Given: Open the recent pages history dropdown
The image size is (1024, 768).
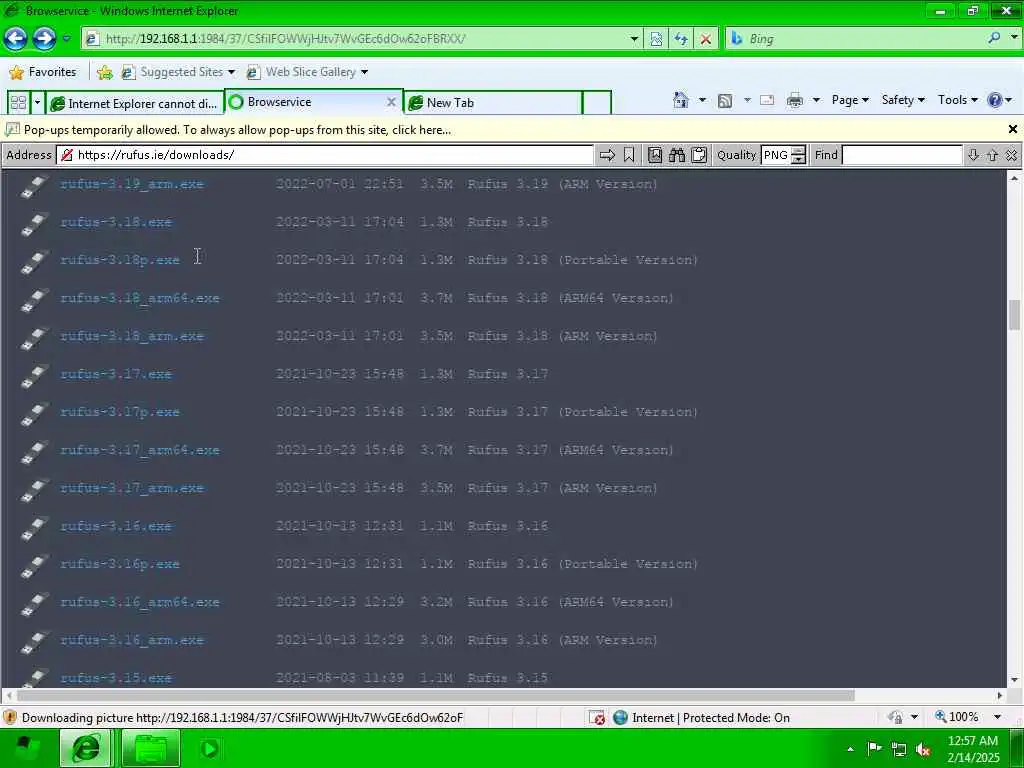Looking at the screenshot, I should [x=66, y=39].
